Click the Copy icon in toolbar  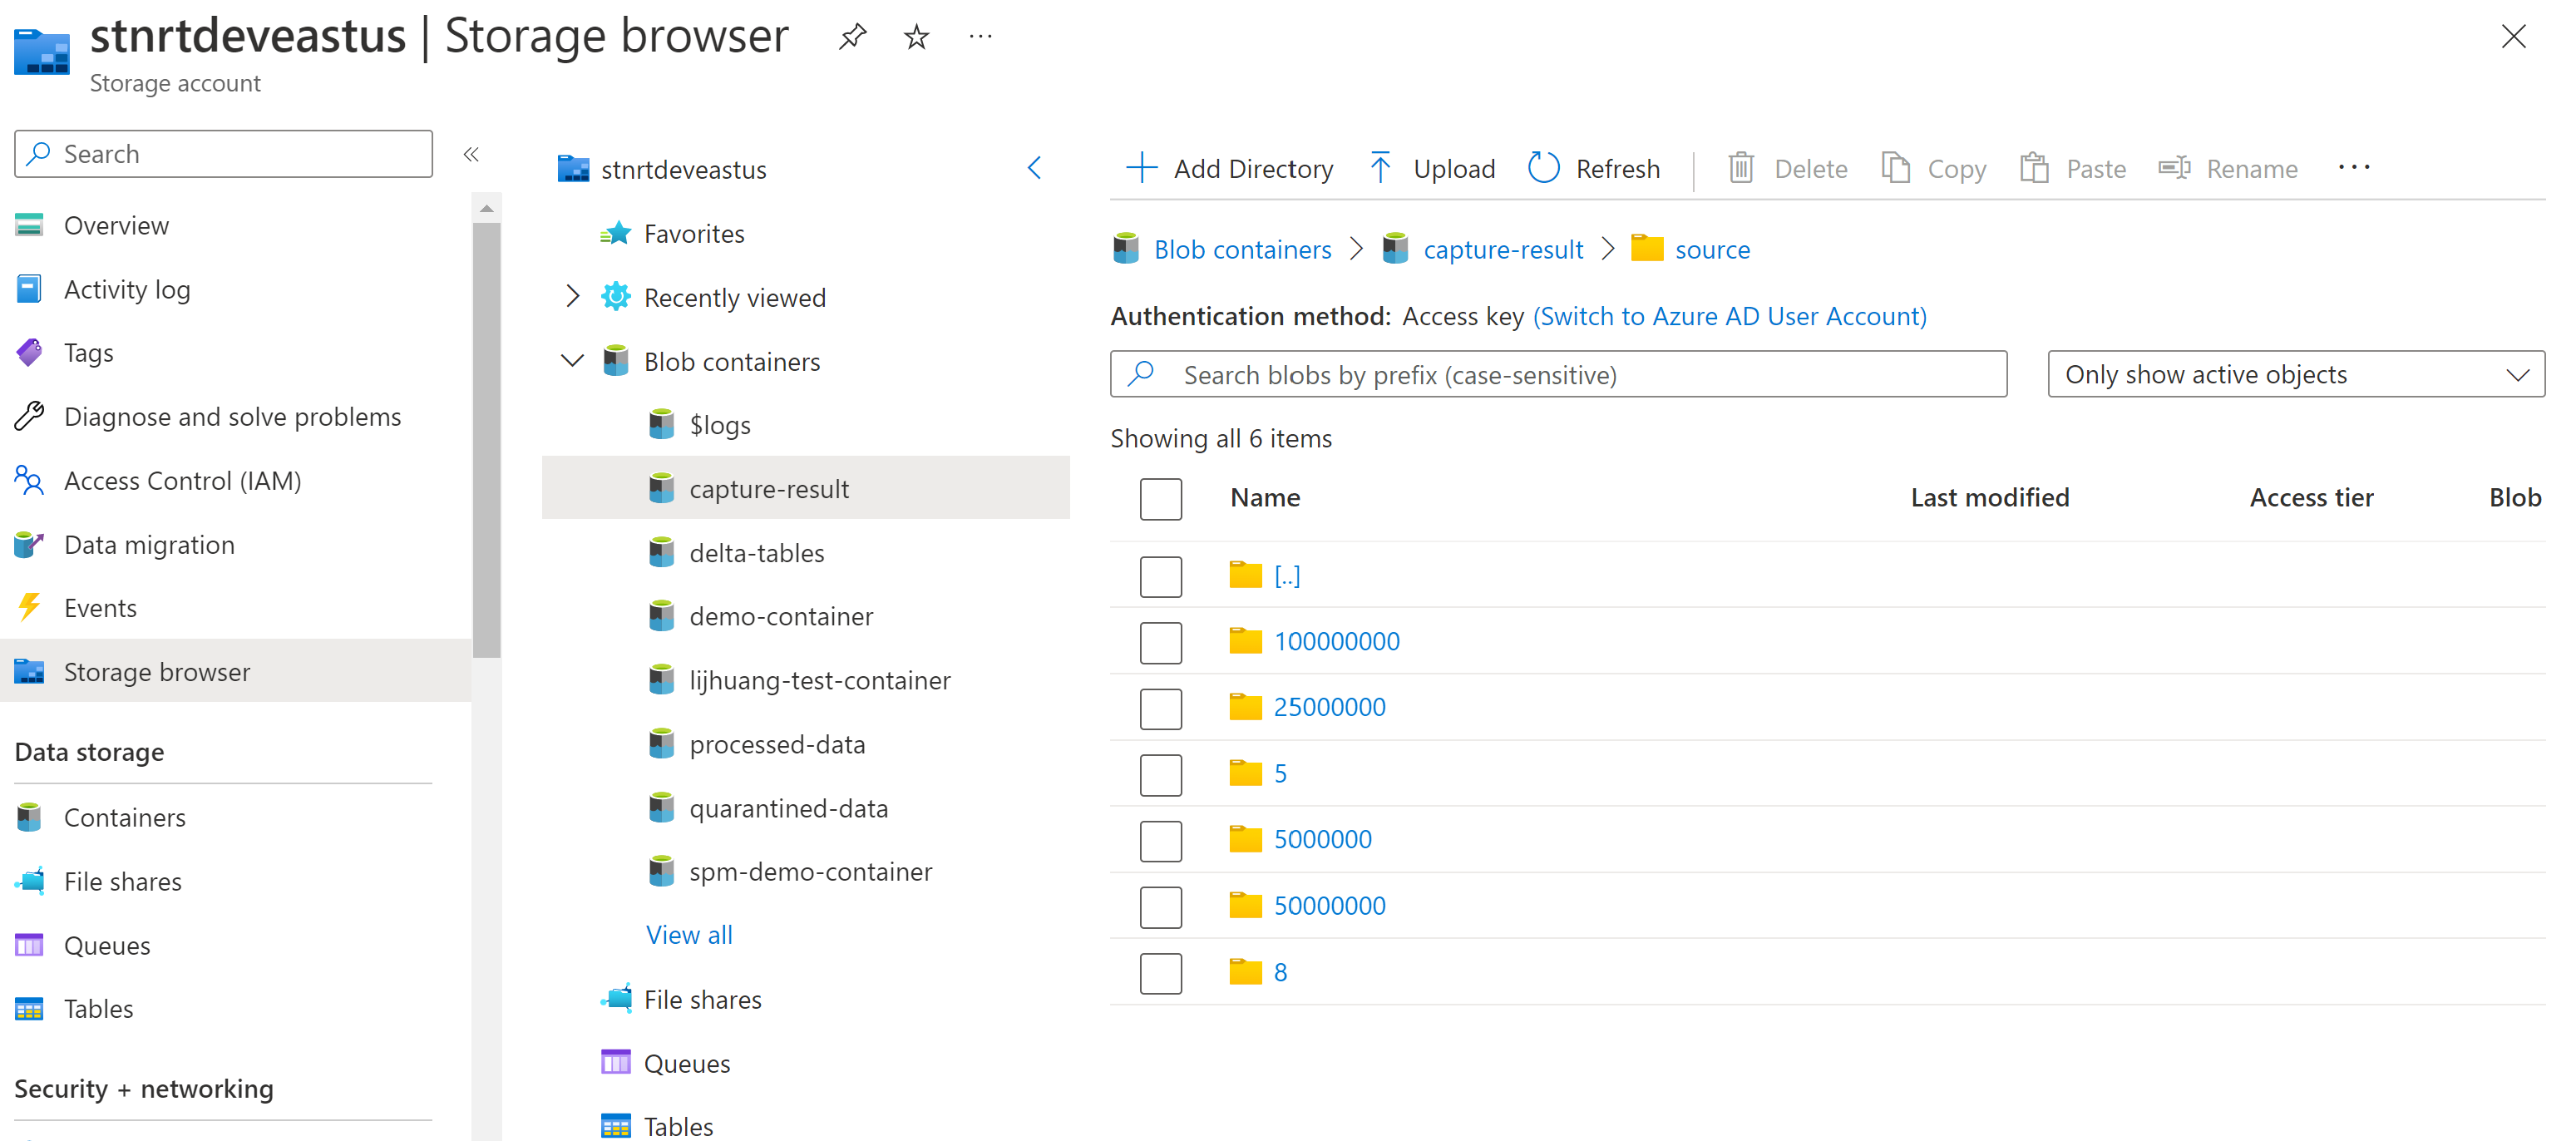point(1895,168)
